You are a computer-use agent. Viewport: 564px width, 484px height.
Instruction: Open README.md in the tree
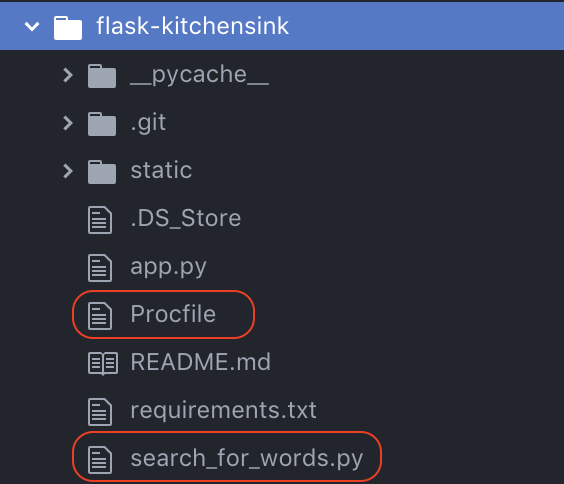tap(200, 362)
